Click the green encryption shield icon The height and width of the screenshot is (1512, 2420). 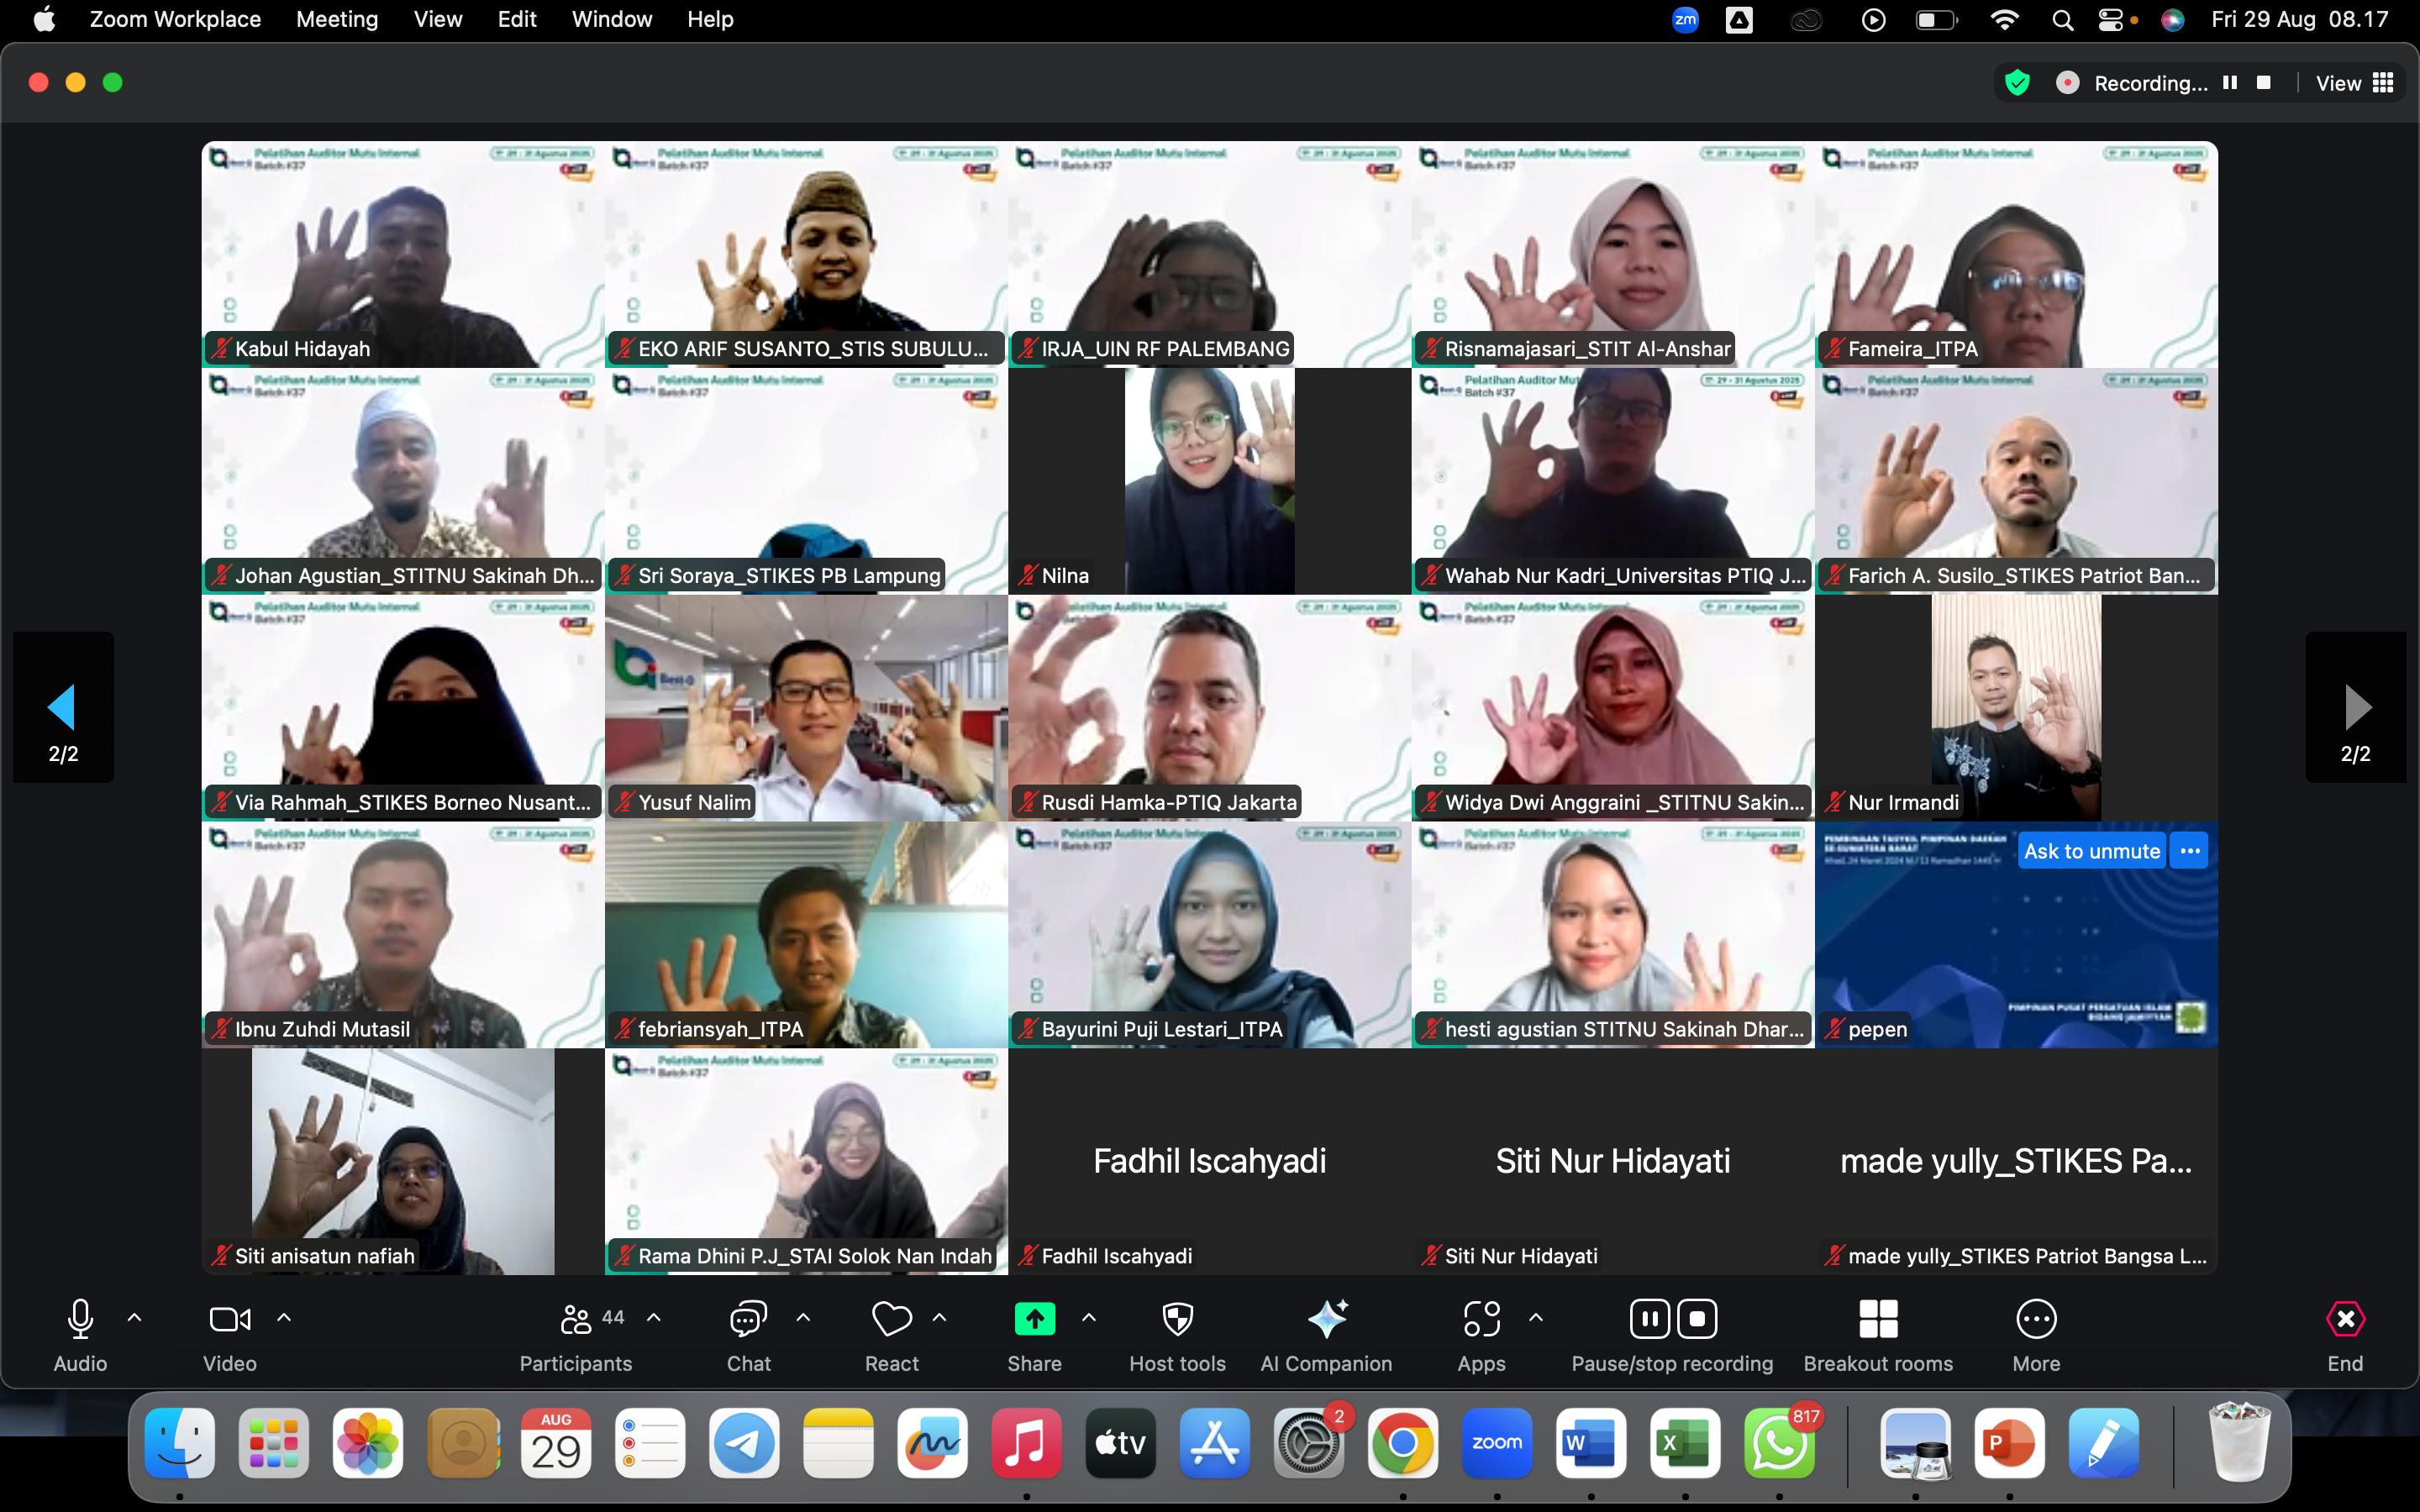(x=2017, y=83)
